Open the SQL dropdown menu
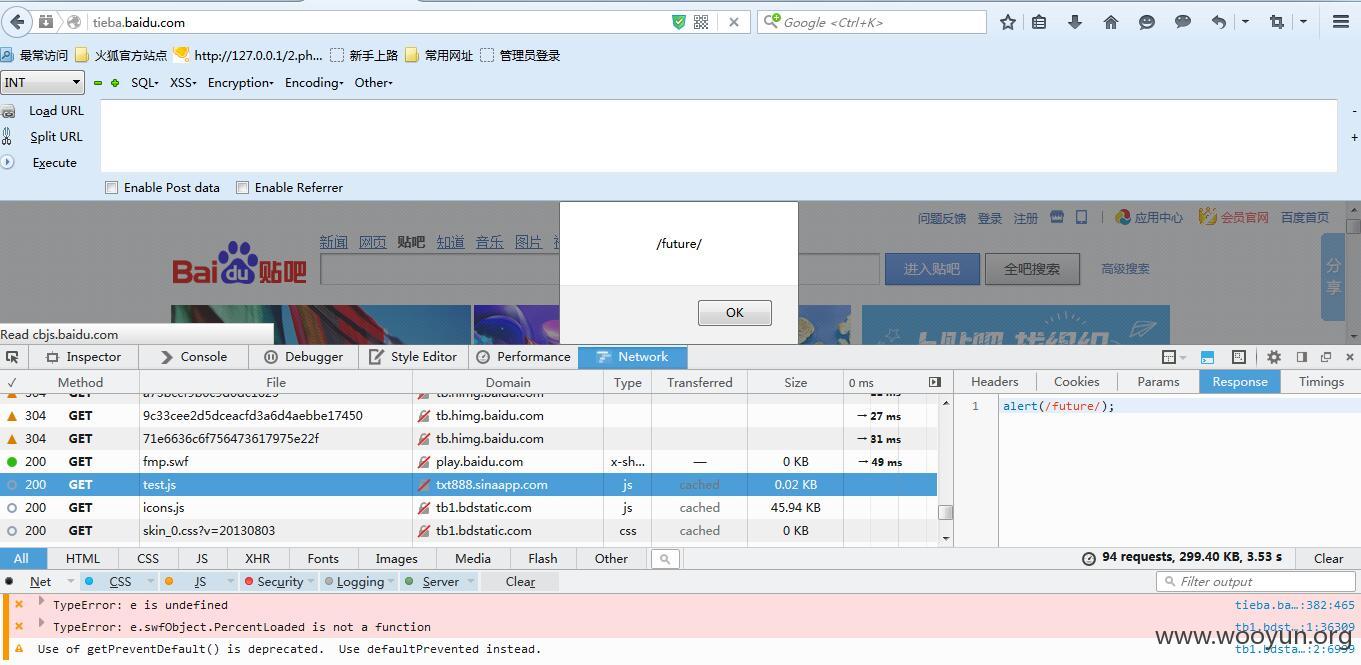 click(145, 83)
